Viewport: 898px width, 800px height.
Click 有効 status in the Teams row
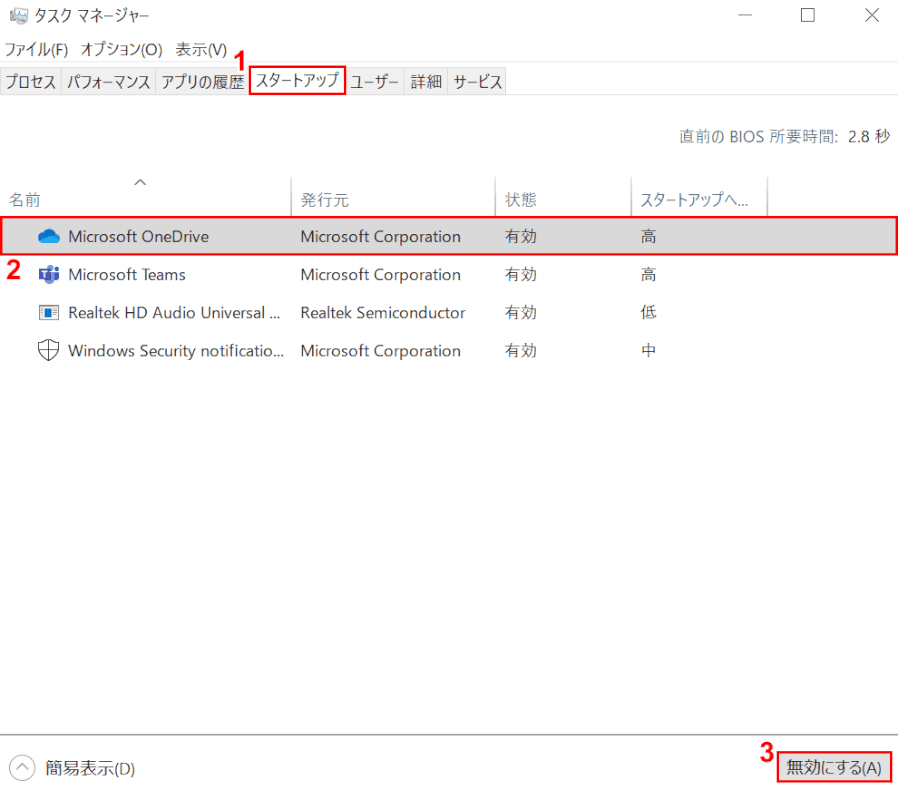tap(521, 274)
